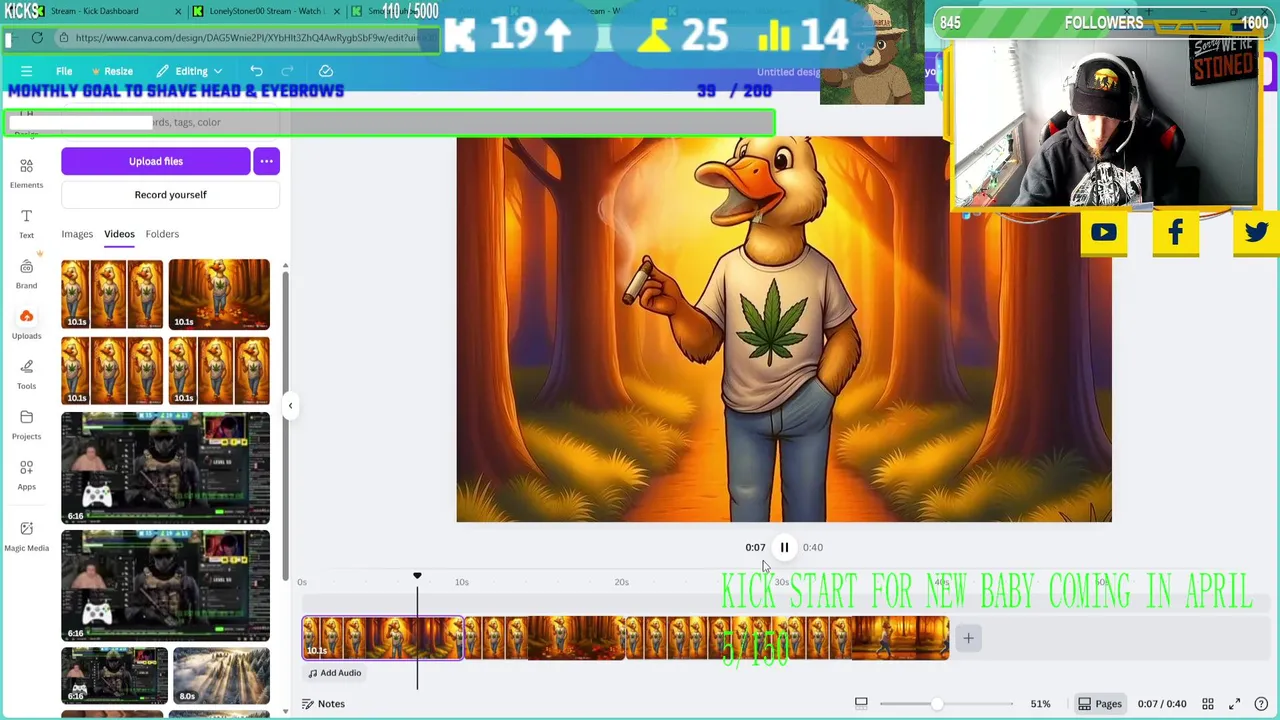This screenshot has height=720, width=1280.
Task: Click the Facebook icon on stream overlay
Action: [x=1175, y=233]
